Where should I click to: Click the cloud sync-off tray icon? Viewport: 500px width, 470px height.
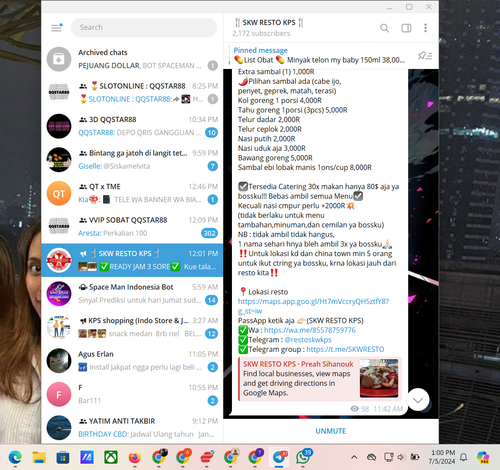tap(371, 457)
